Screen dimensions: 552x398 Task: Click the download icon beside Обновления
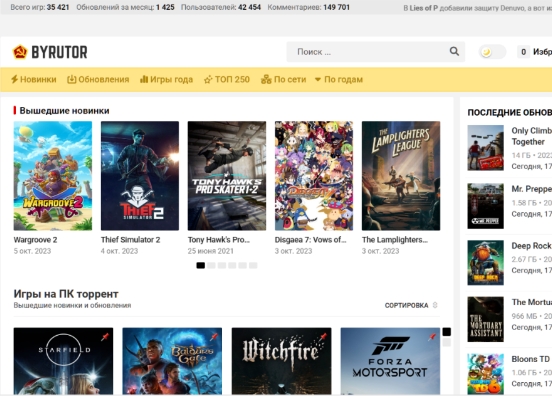(71, 79)
